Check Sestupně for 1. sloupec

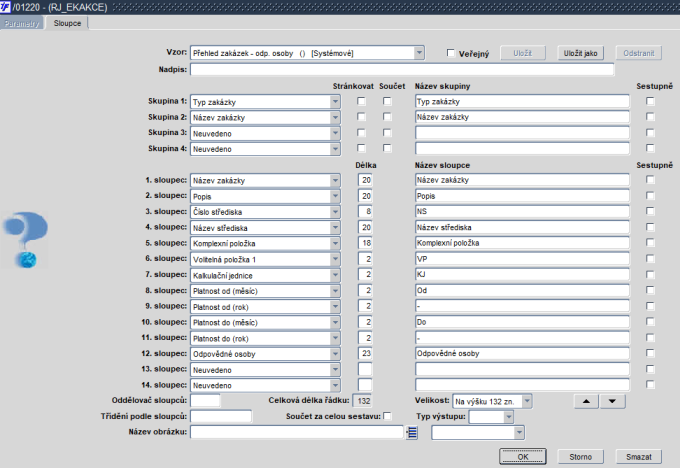[650, 180]
